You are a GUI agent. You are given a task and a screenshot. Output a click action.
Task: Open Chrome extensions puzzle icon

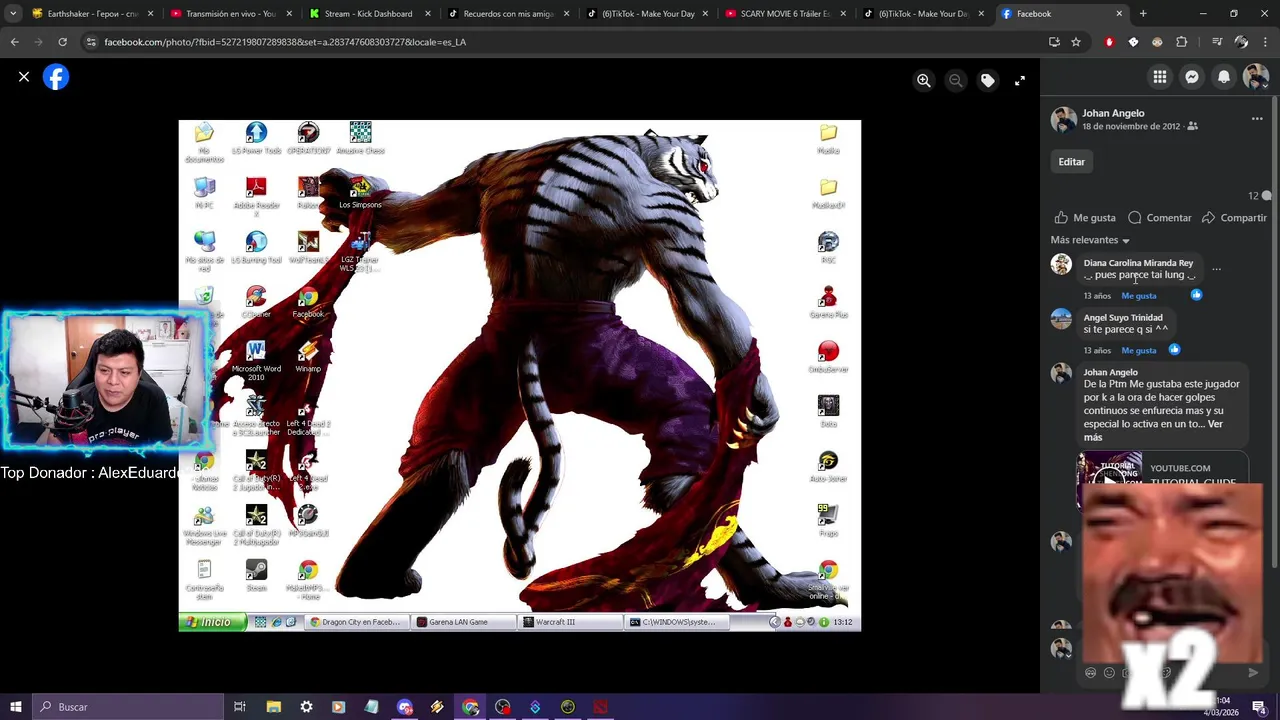coord(1182,42)
